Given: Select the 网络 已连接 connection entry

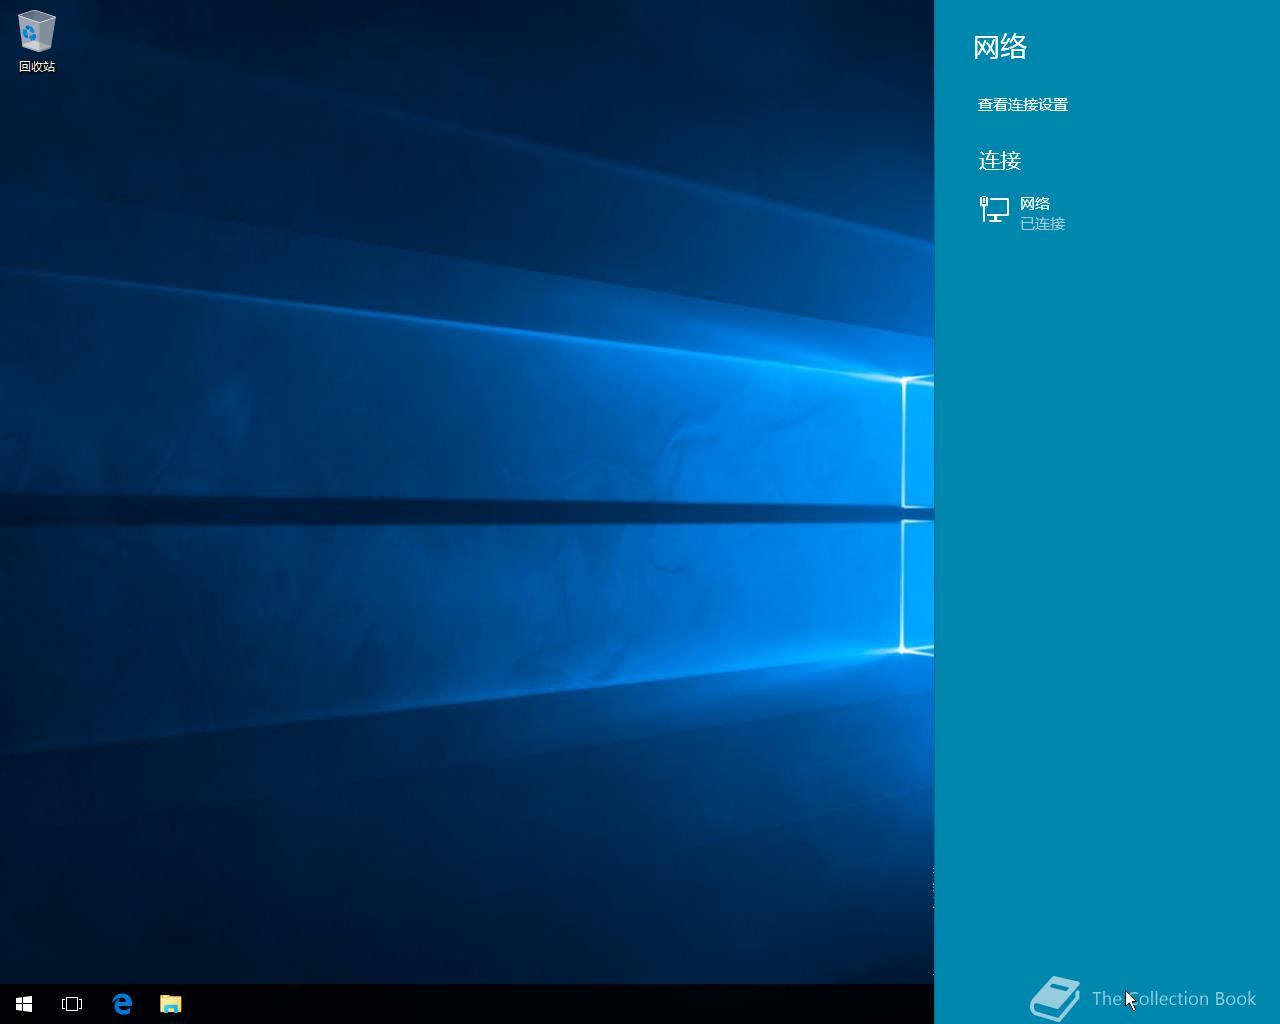Looking at the screenshot, I should pos(1107,213).
